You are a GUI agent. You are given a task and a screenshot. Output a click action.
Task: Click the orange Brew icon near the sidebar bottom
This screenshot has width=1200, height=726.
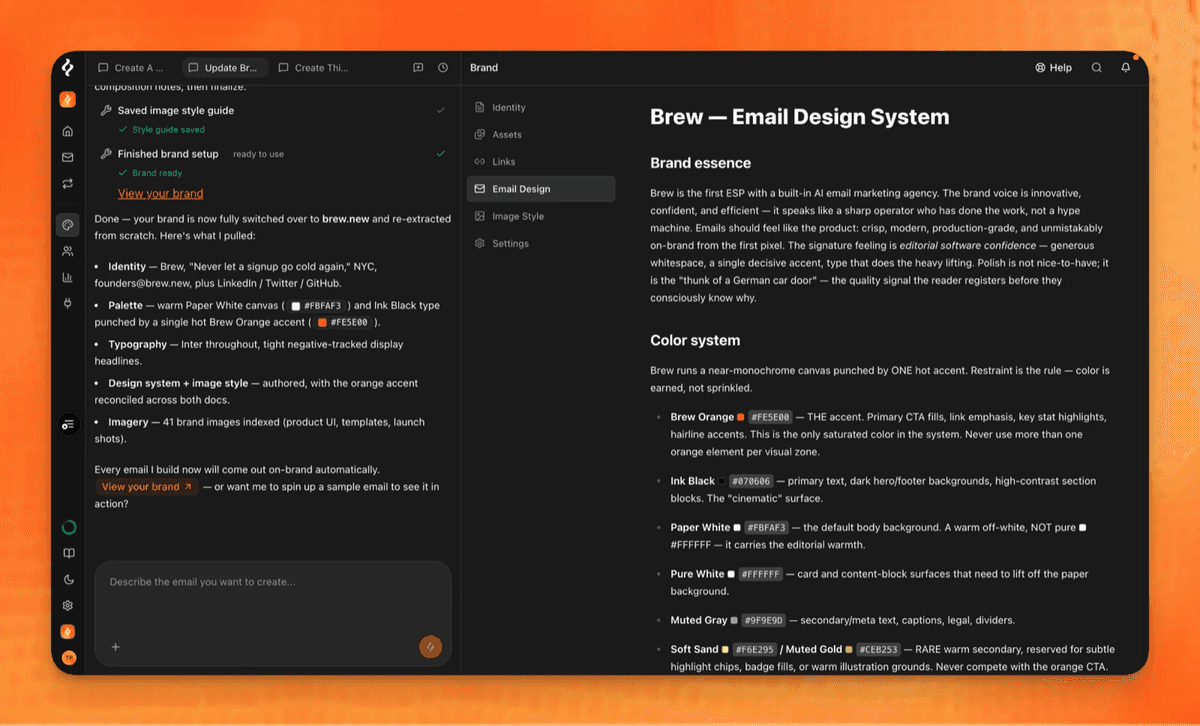[x=68, y=631]
